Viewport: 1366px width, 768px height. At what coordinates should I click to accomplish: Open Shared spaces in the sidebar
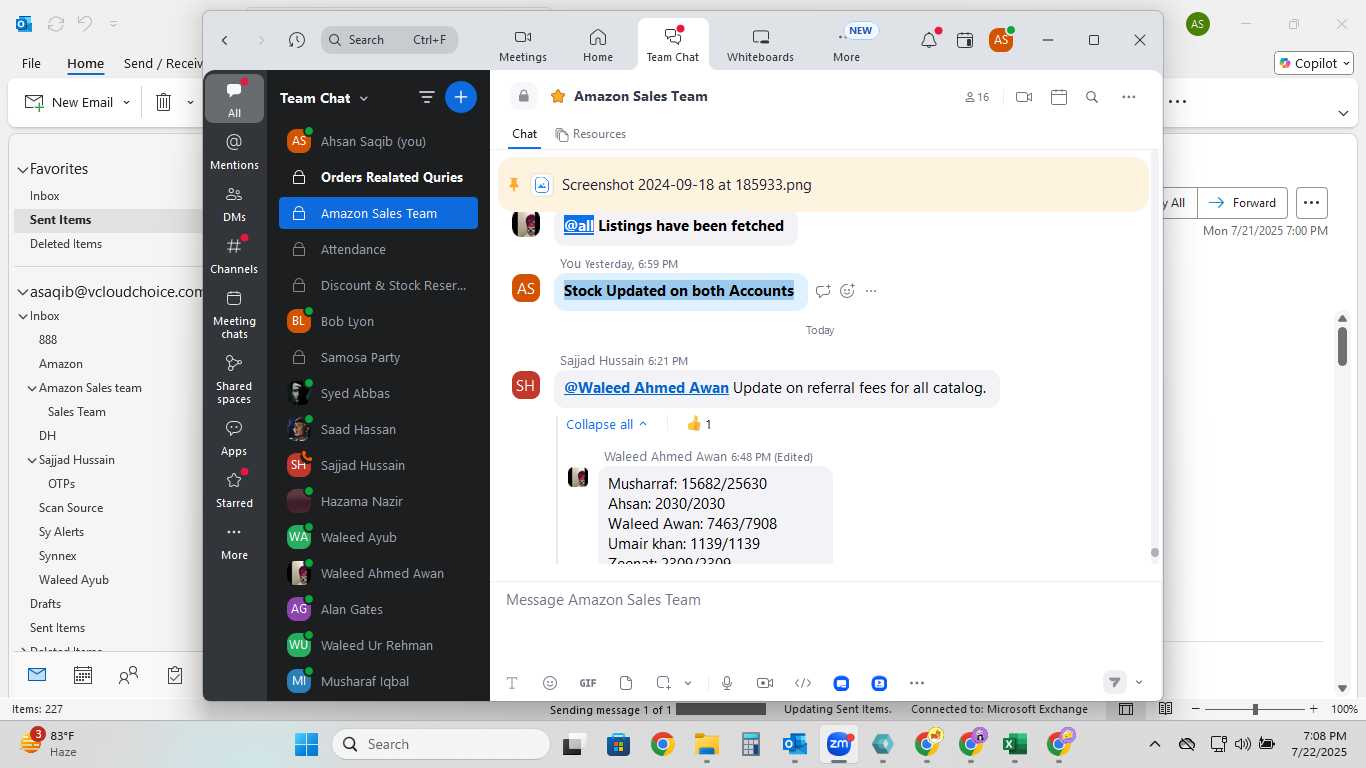(x=234, y=379)
